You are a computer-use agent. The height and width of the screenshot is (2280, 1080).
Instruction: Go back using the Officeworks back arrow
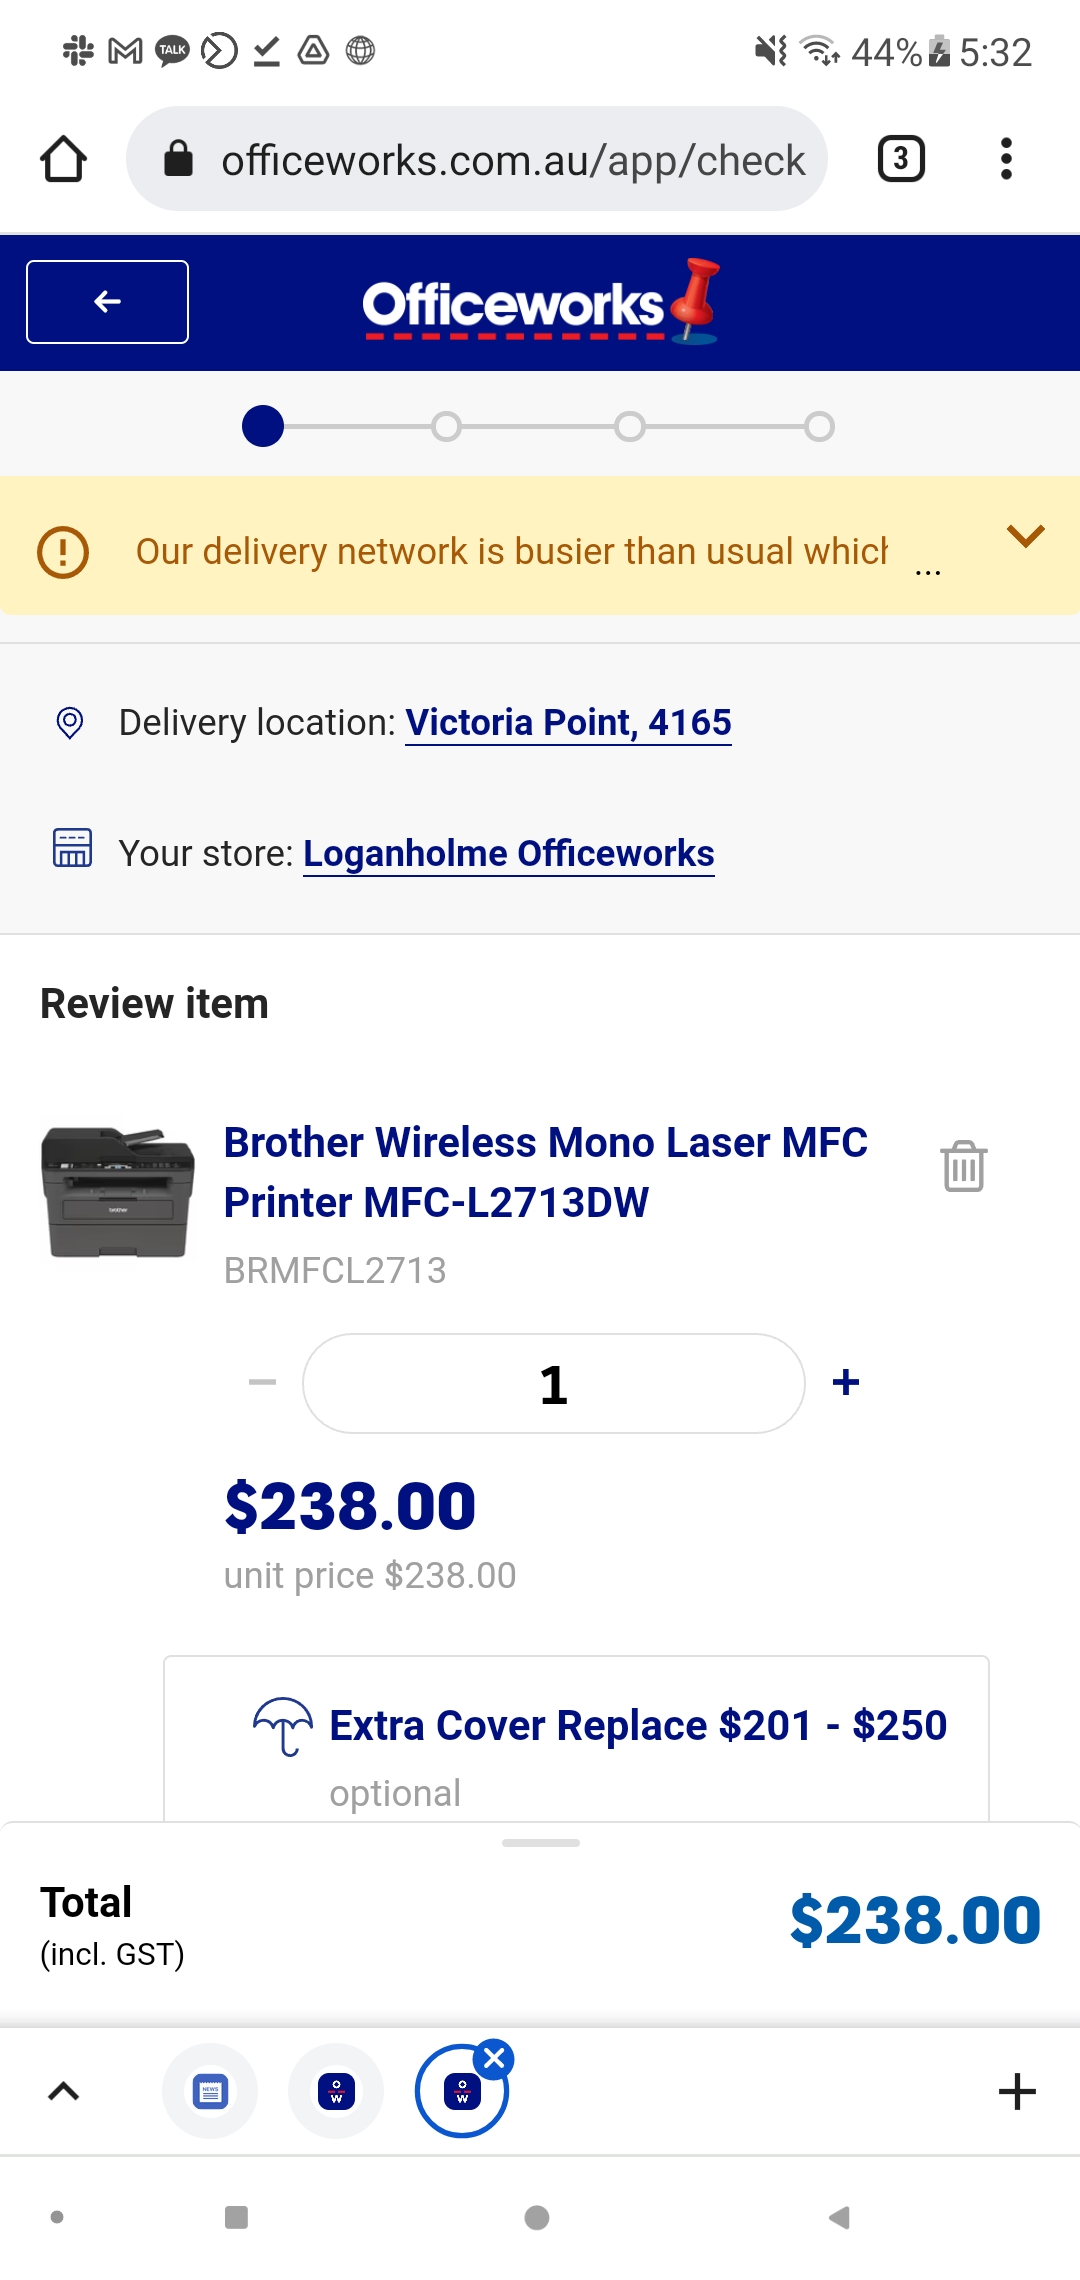click(x=108, y=302)
